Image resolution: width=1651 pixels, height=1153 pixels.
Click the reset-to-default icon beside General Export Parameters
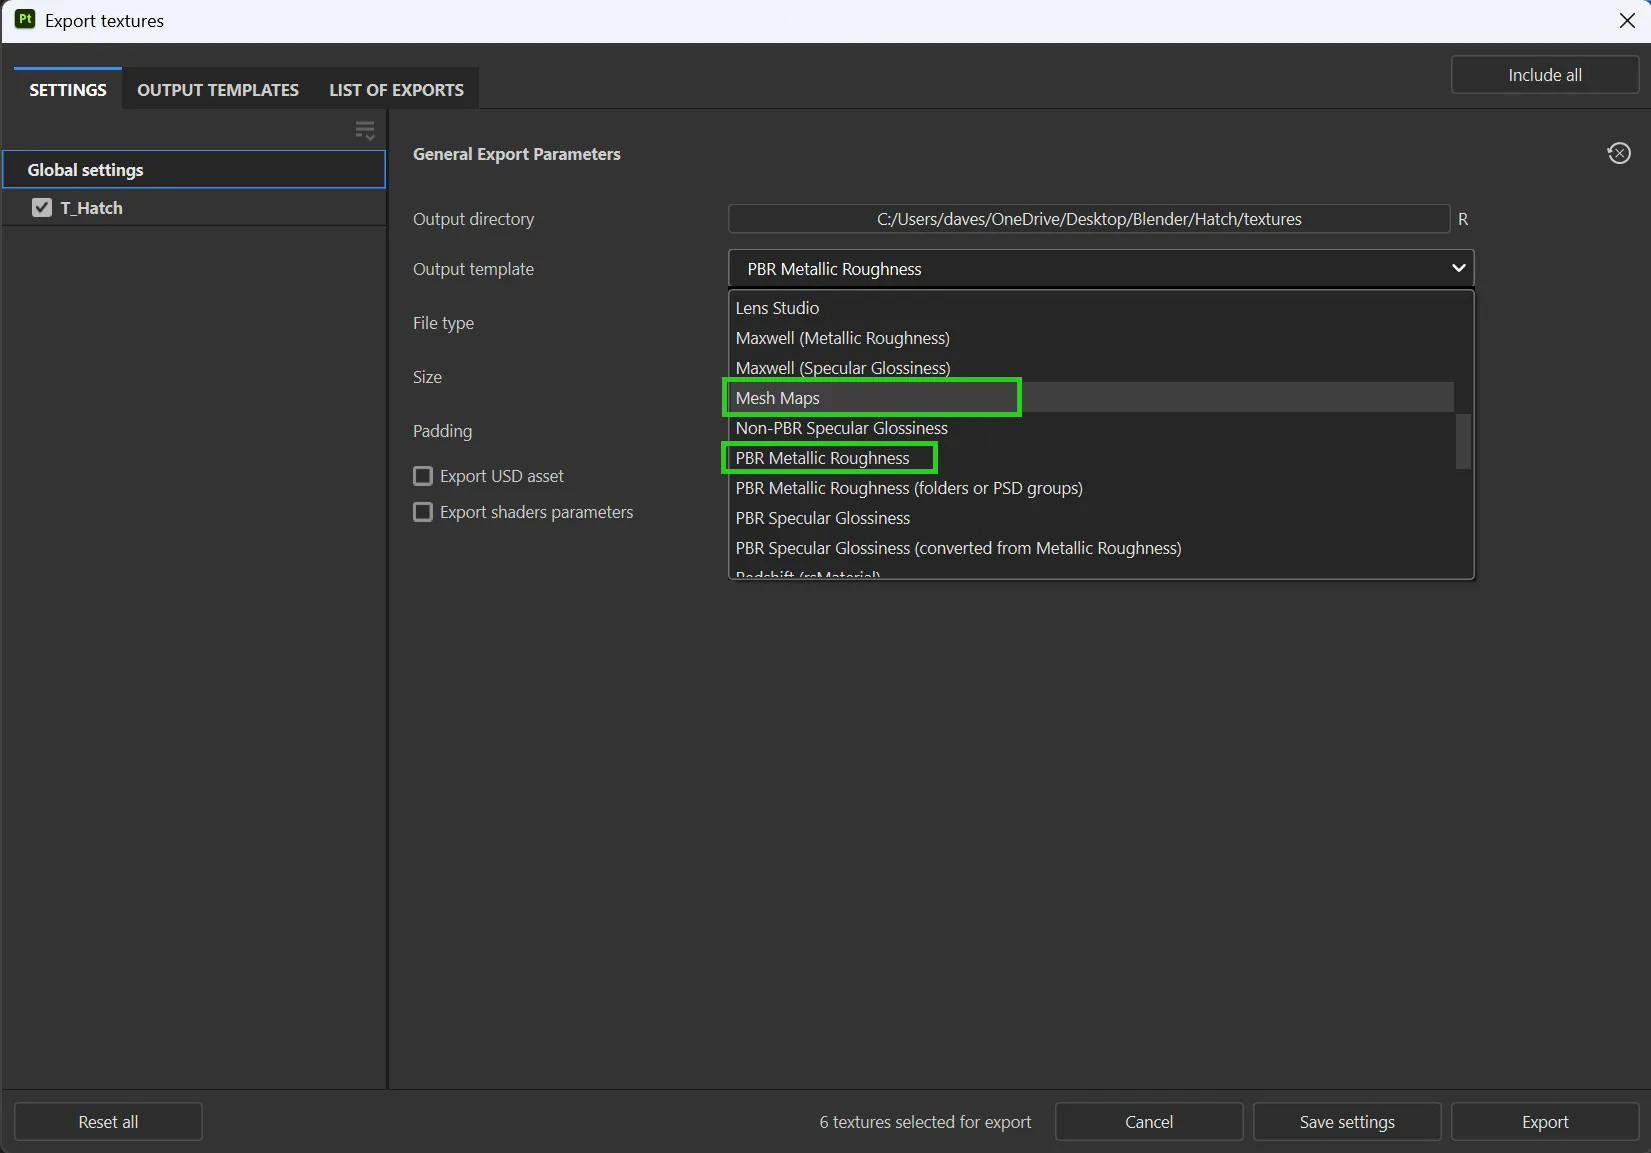[x=1619, y=153]
